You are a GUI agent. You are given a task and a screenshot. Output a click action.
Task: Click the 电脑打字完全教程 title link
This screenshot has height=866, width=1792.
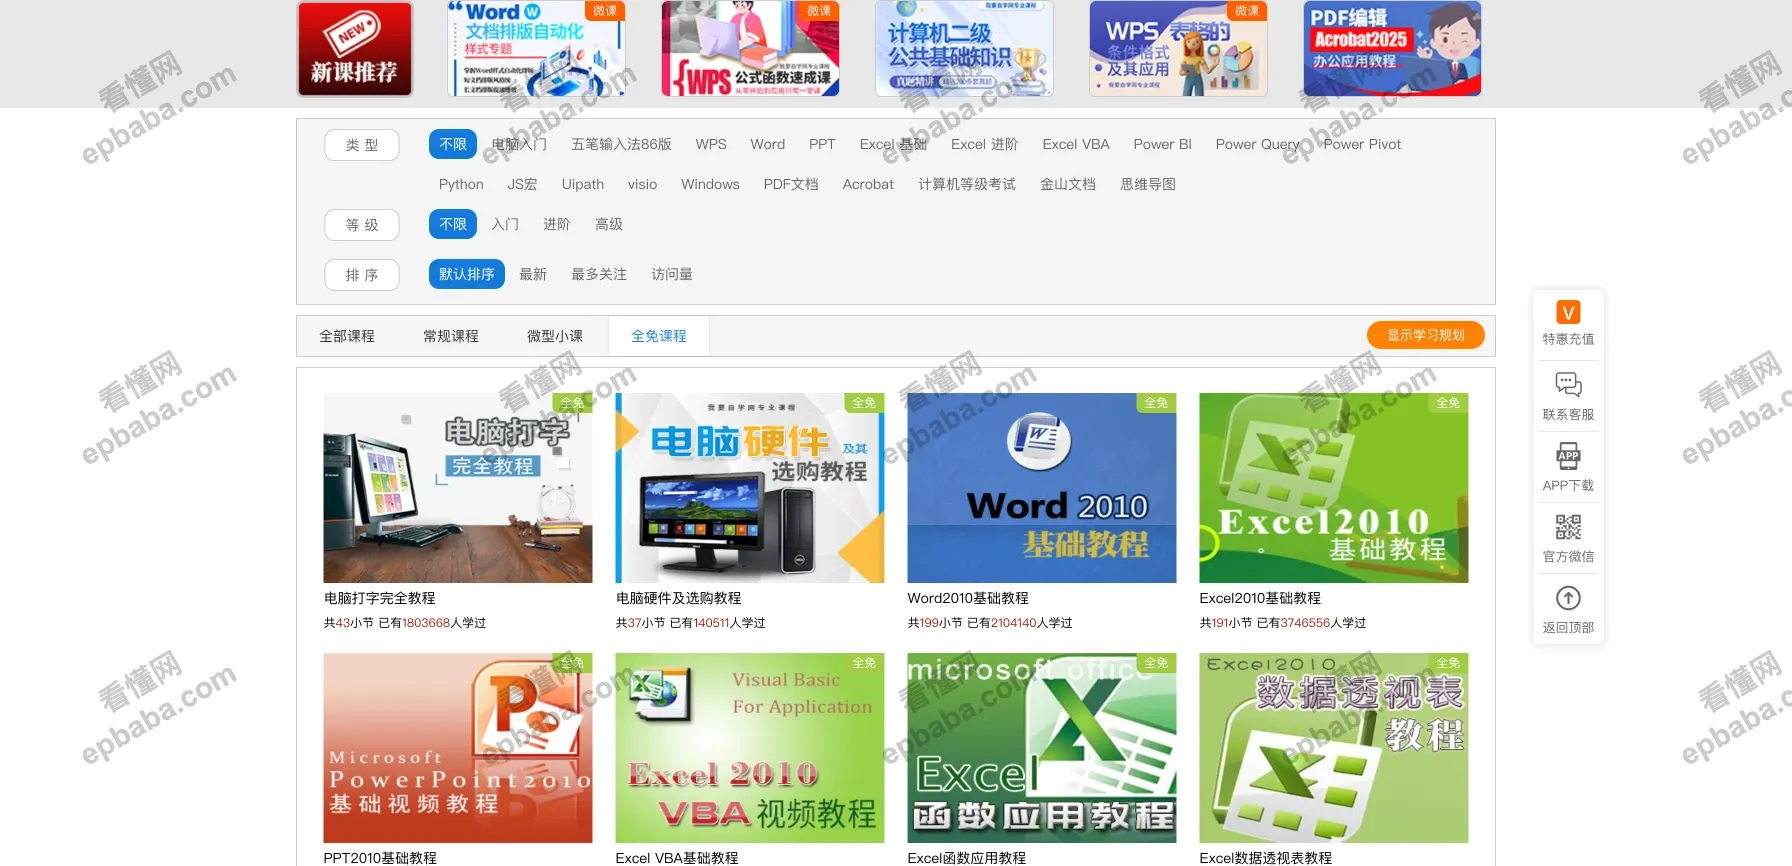380,598
